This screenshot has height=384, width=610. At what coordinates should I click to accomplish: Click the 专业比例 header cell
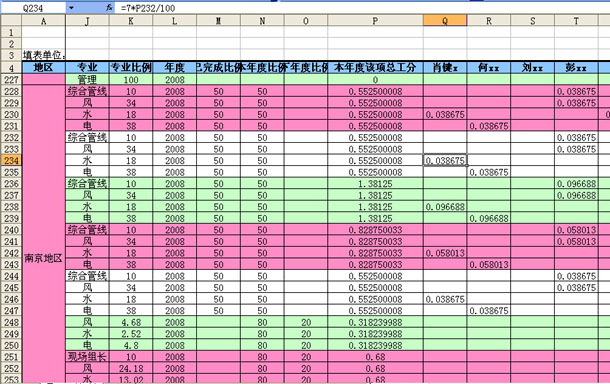point(131,68)
